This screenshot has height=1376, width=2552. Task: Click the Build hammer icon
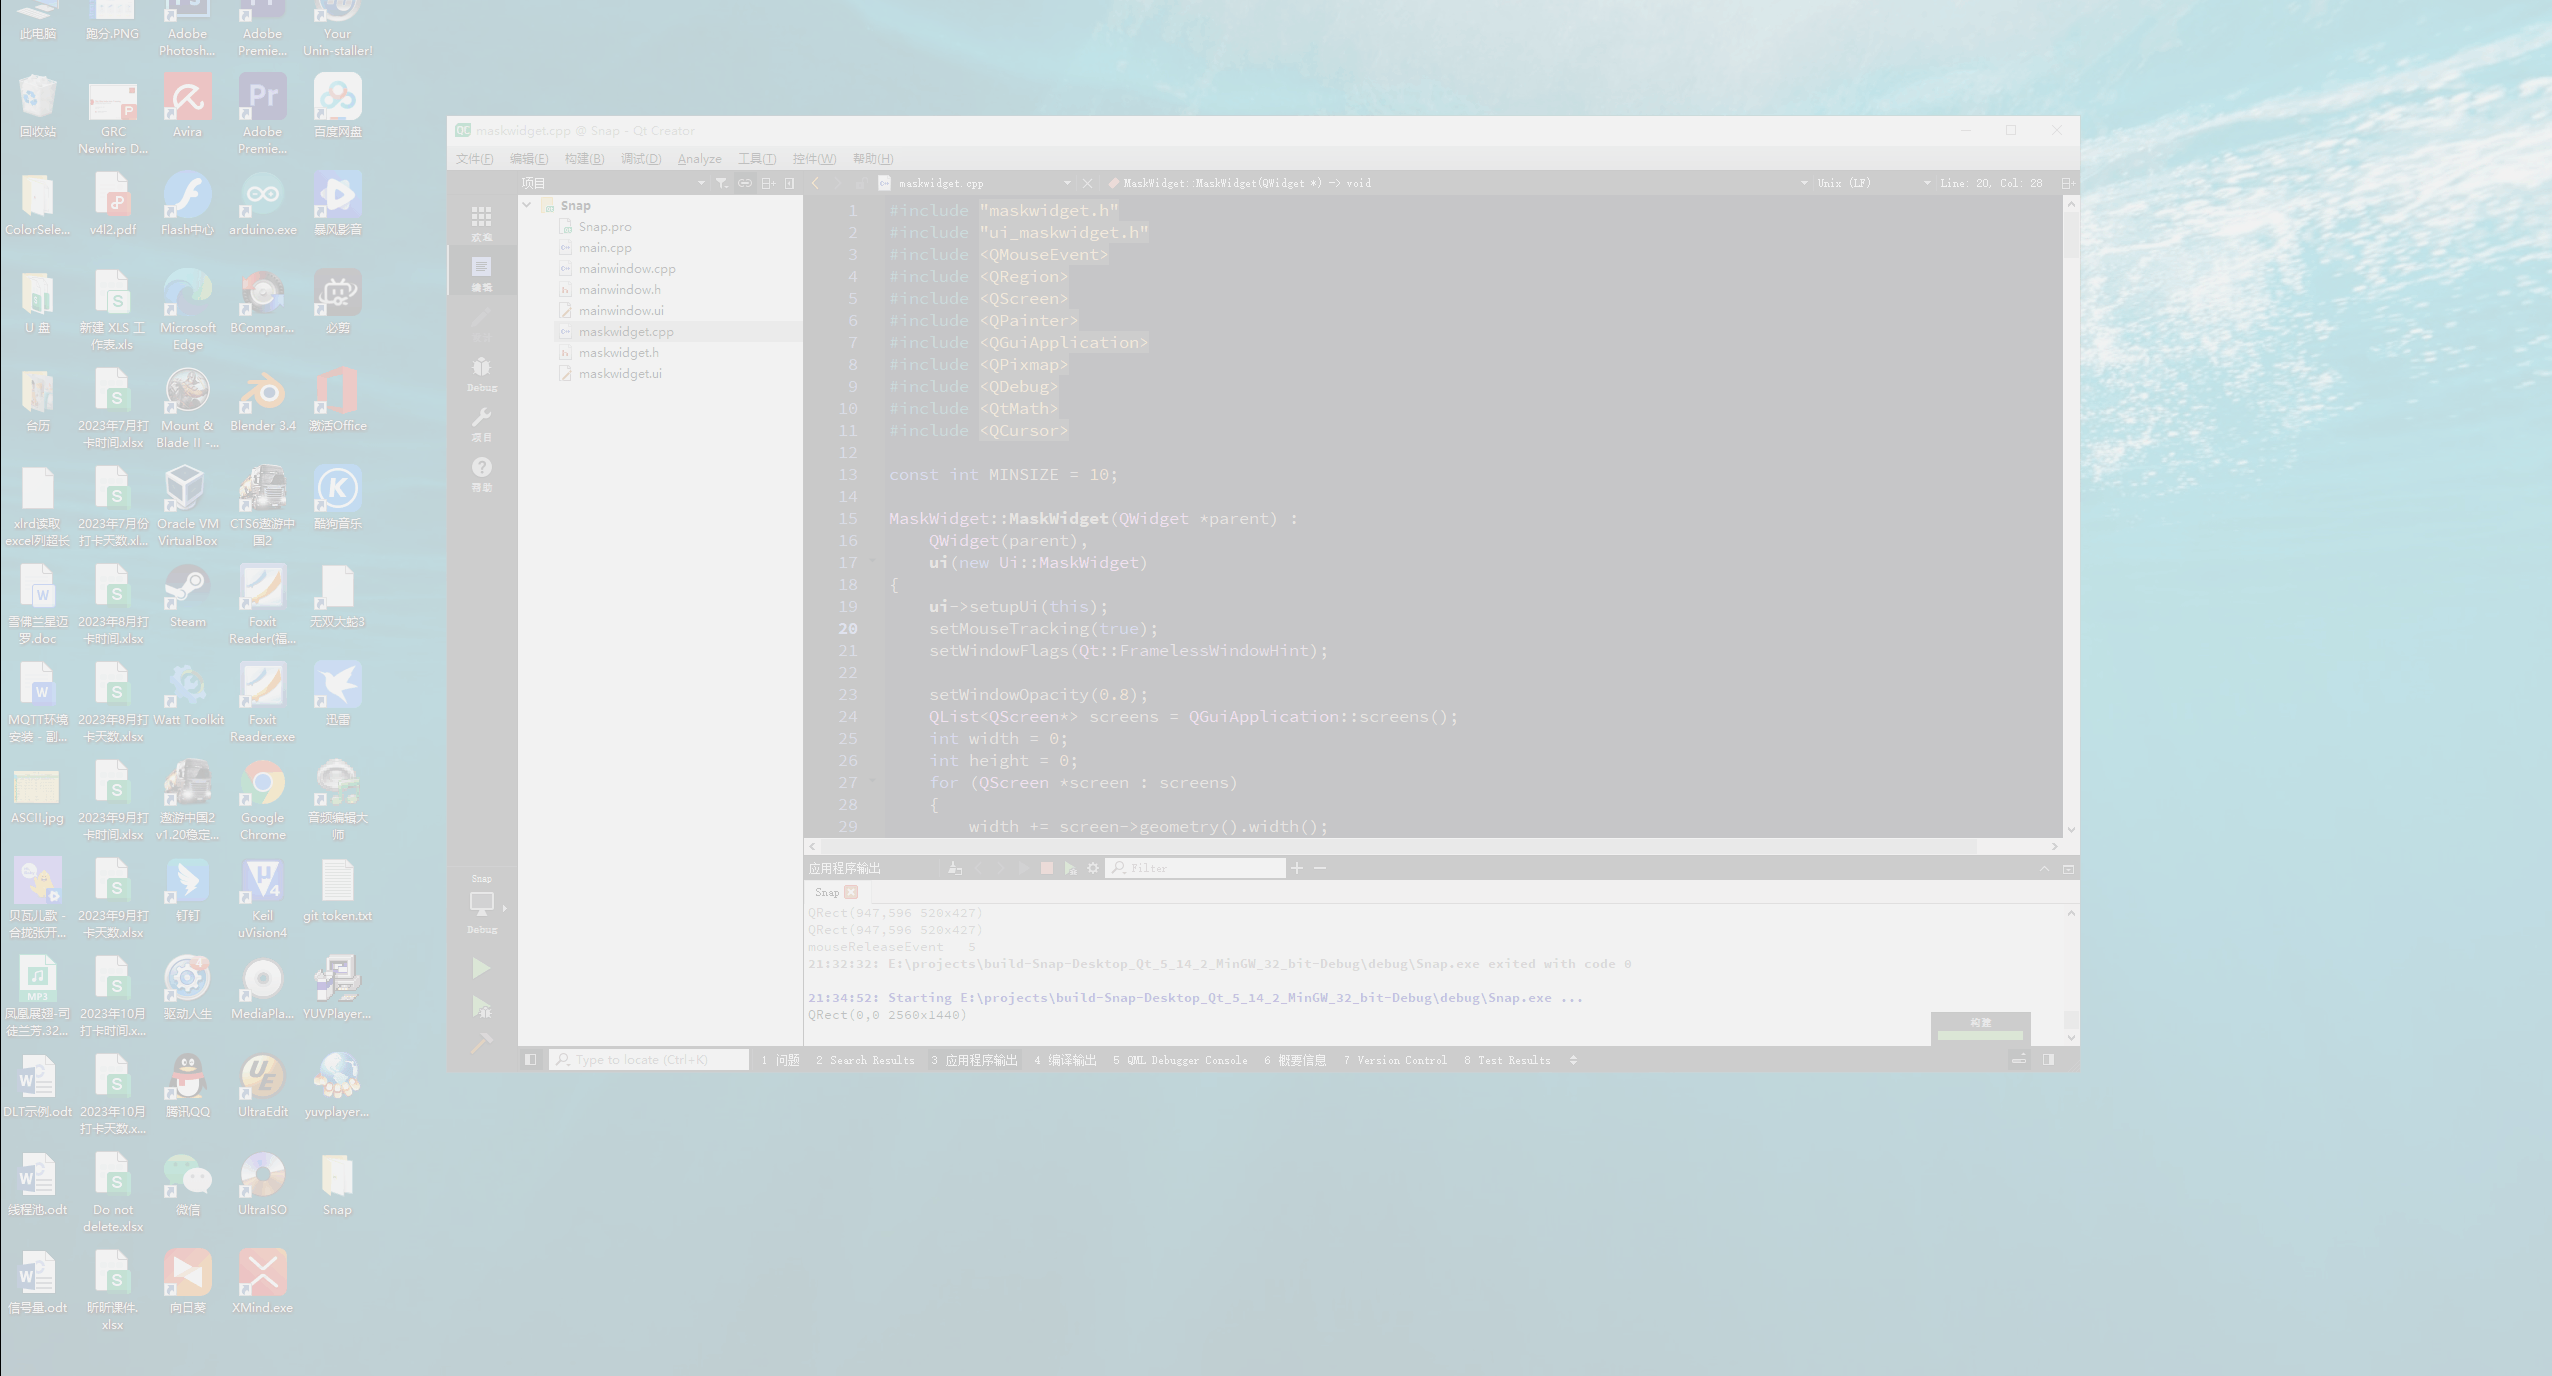click(x=481, y=1043)
